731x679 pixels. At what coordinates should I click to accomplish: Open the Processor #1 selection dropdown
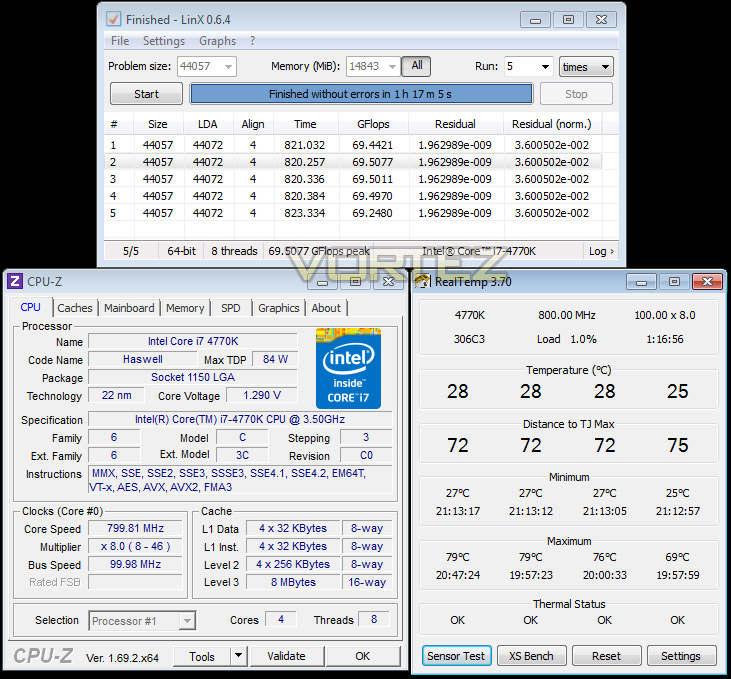tap(187, 621)
